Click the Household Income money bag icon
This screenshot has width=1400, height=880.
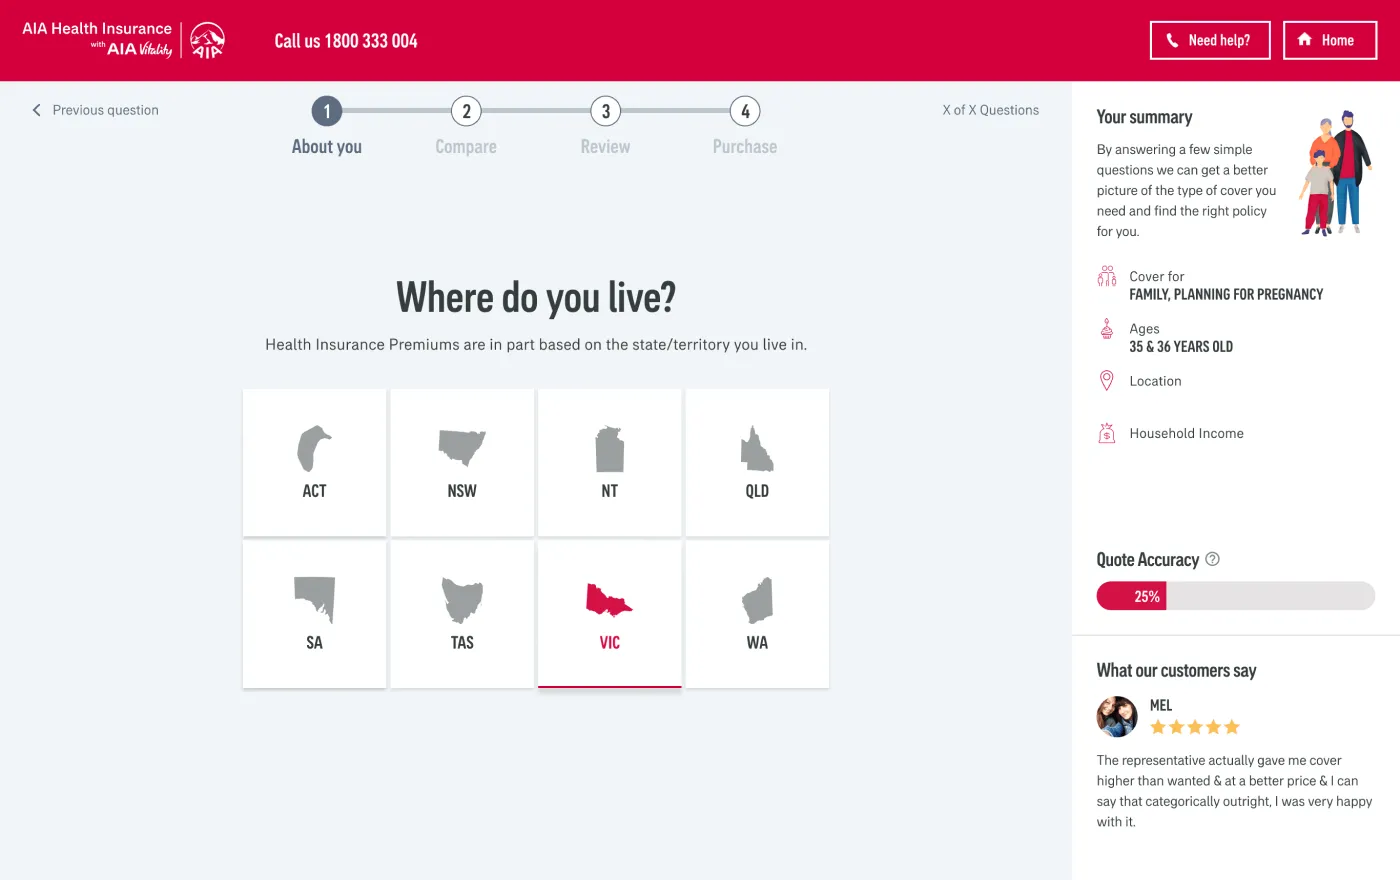pos(1106,432)
